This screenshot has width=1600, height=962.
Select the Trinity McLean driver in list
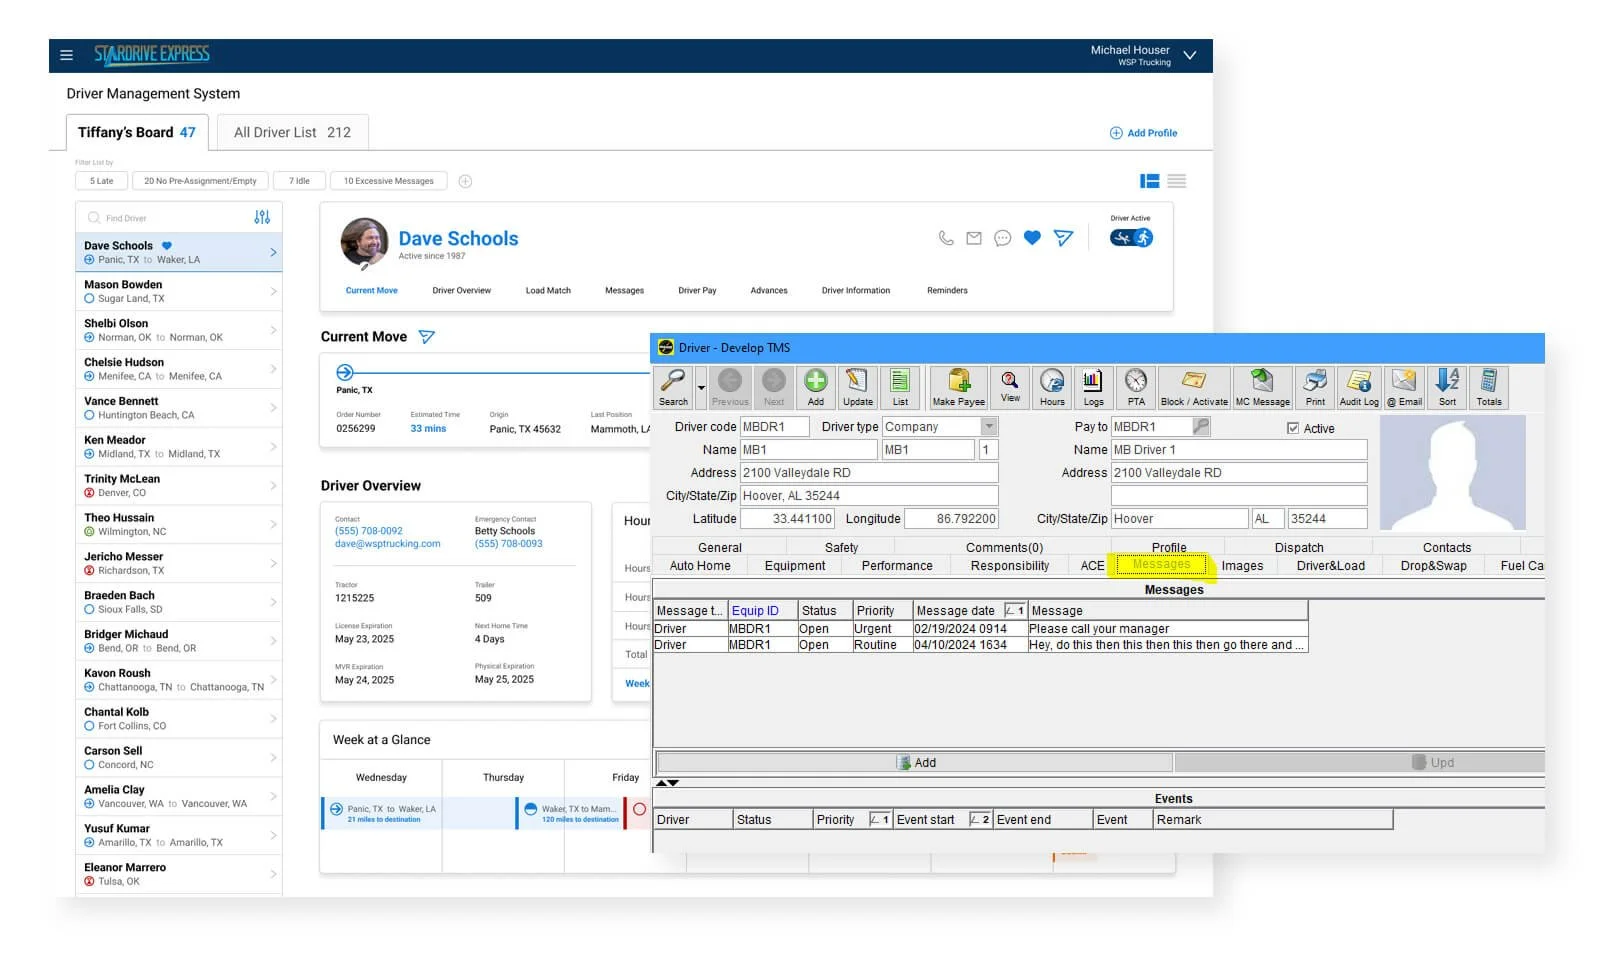(x=179, y=485)
